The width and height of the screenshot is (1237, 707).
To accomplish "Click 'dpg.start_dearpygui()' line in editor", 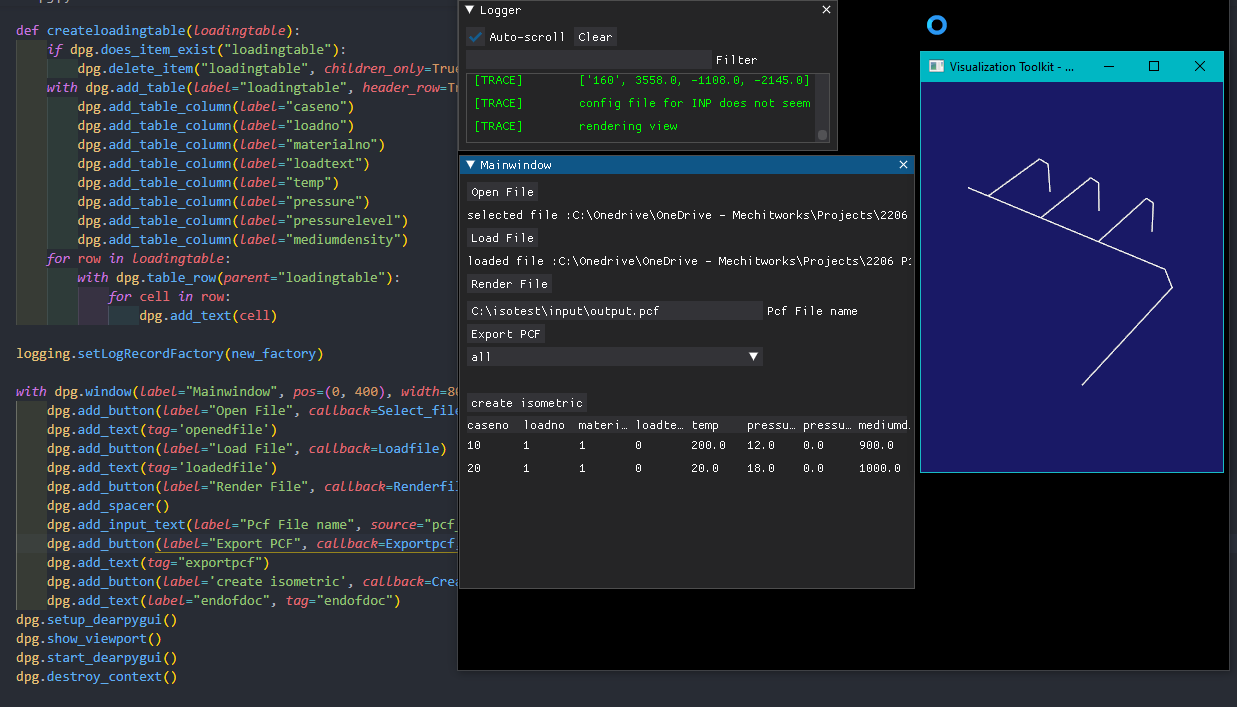I will [x=96, y=657].
